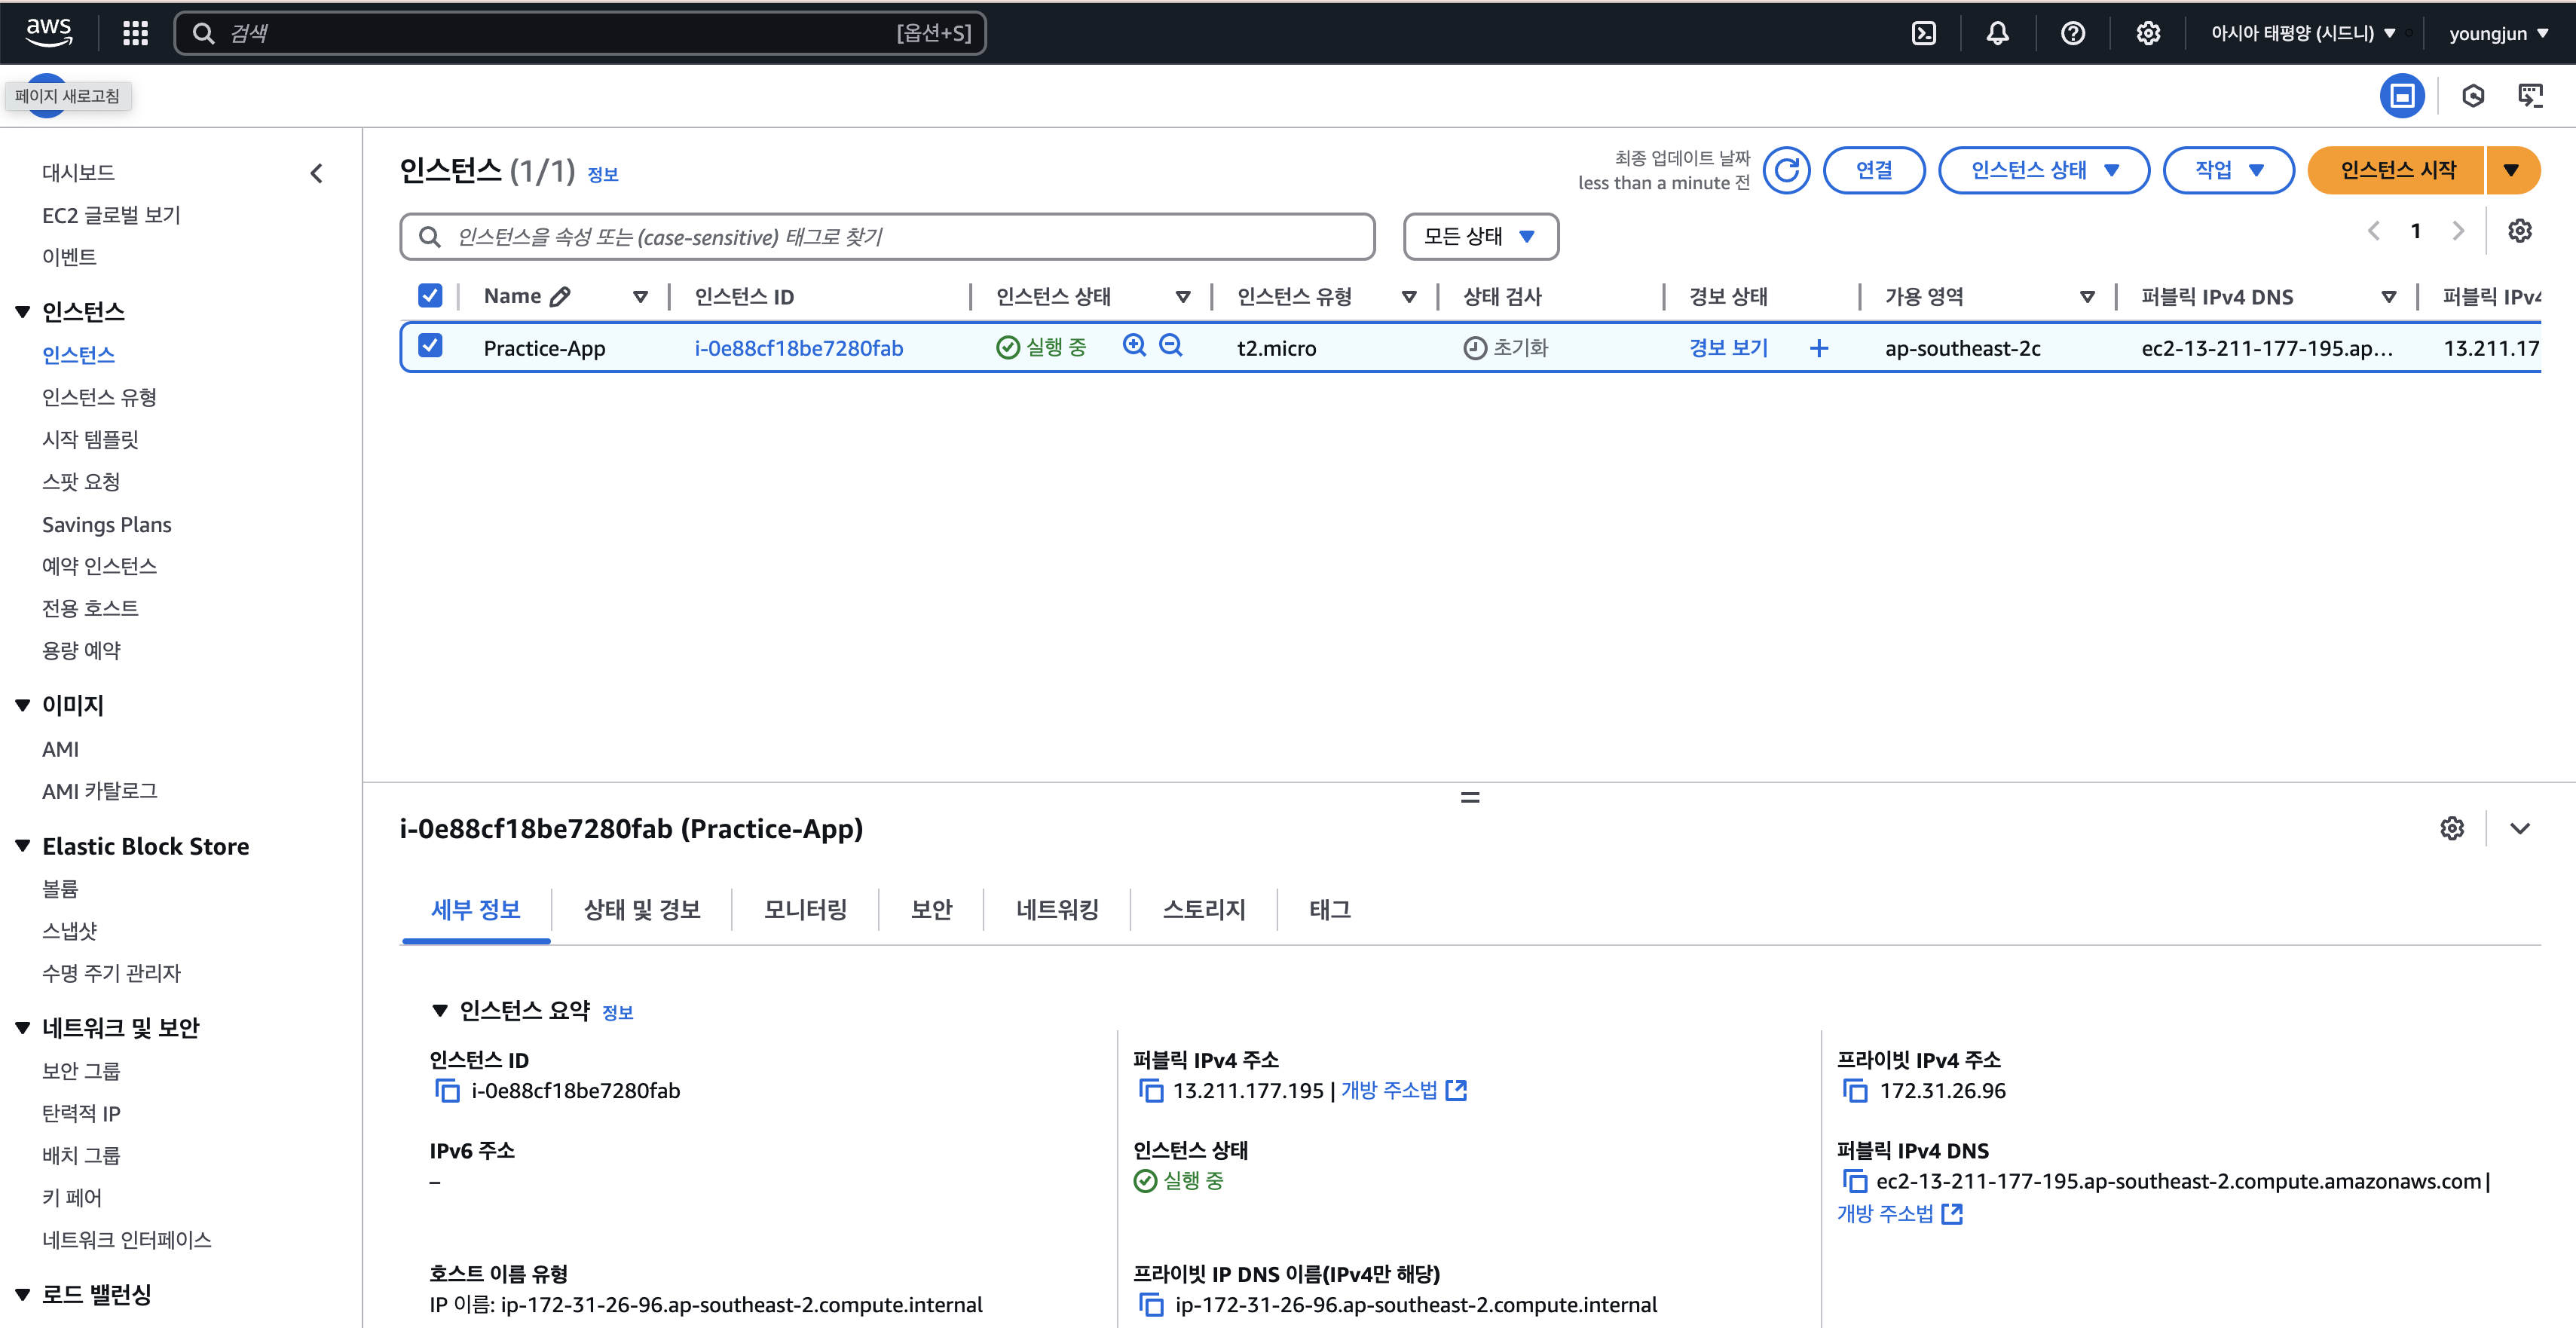
Task: Copy the public IPv4 address 13.211.177.195
Action: coord(1151,1091)
